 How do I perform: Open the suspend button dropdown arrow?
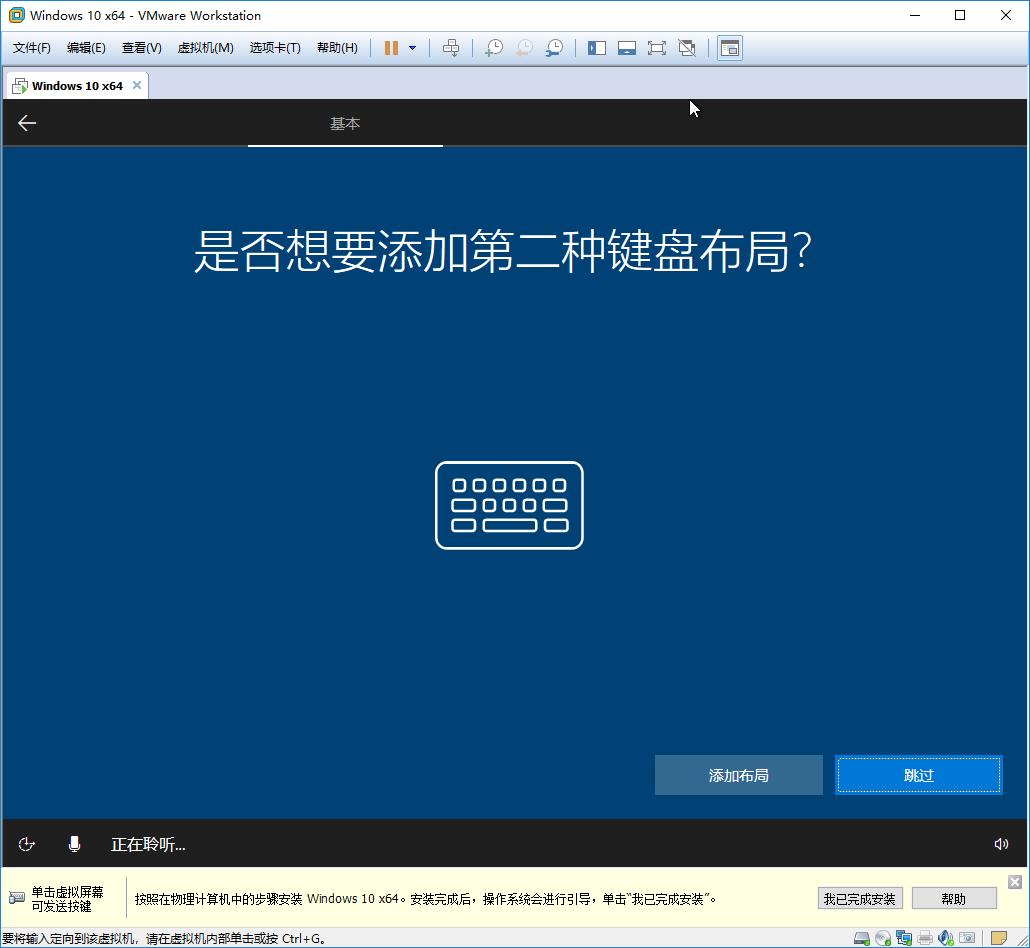point(411,47)
